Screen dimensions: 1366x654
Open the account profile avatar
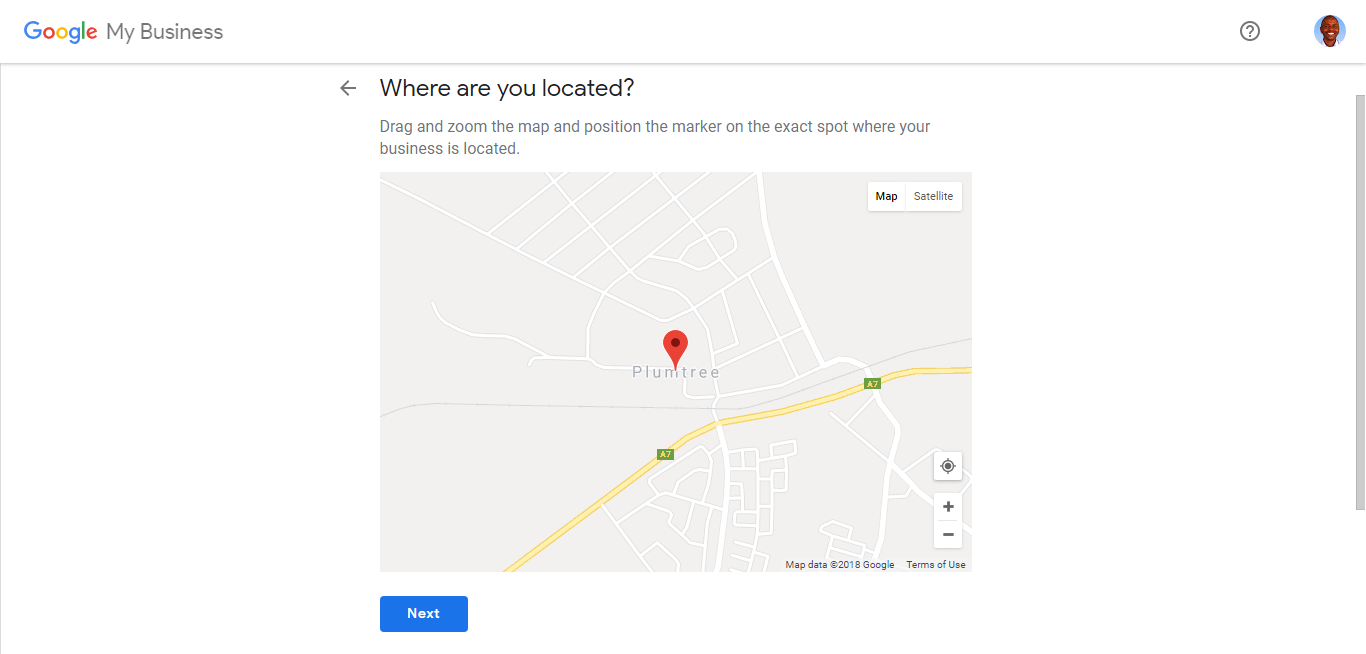[1330, 31]
